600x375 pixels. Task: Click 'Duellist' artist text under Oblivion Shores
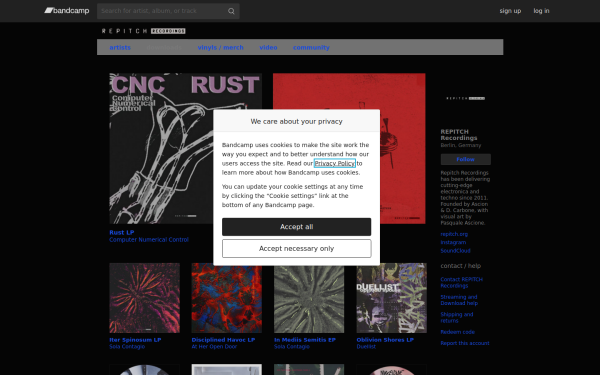[x=366, y=347]
